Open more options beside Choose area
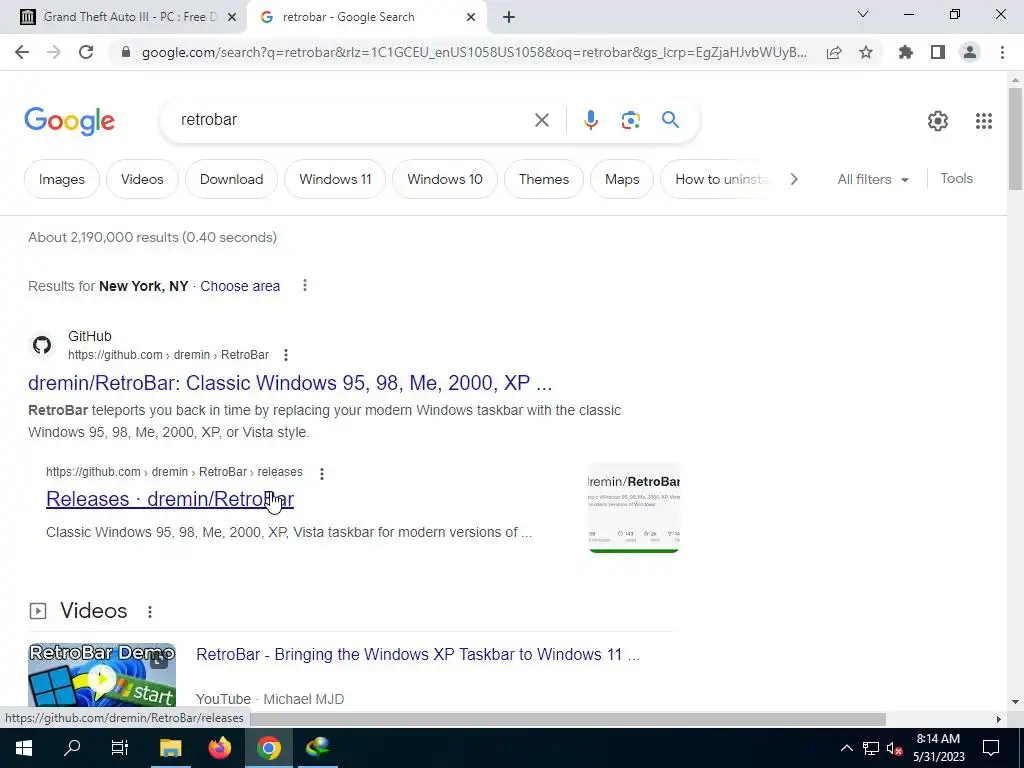1024x768 pixels. click(304, 285)
